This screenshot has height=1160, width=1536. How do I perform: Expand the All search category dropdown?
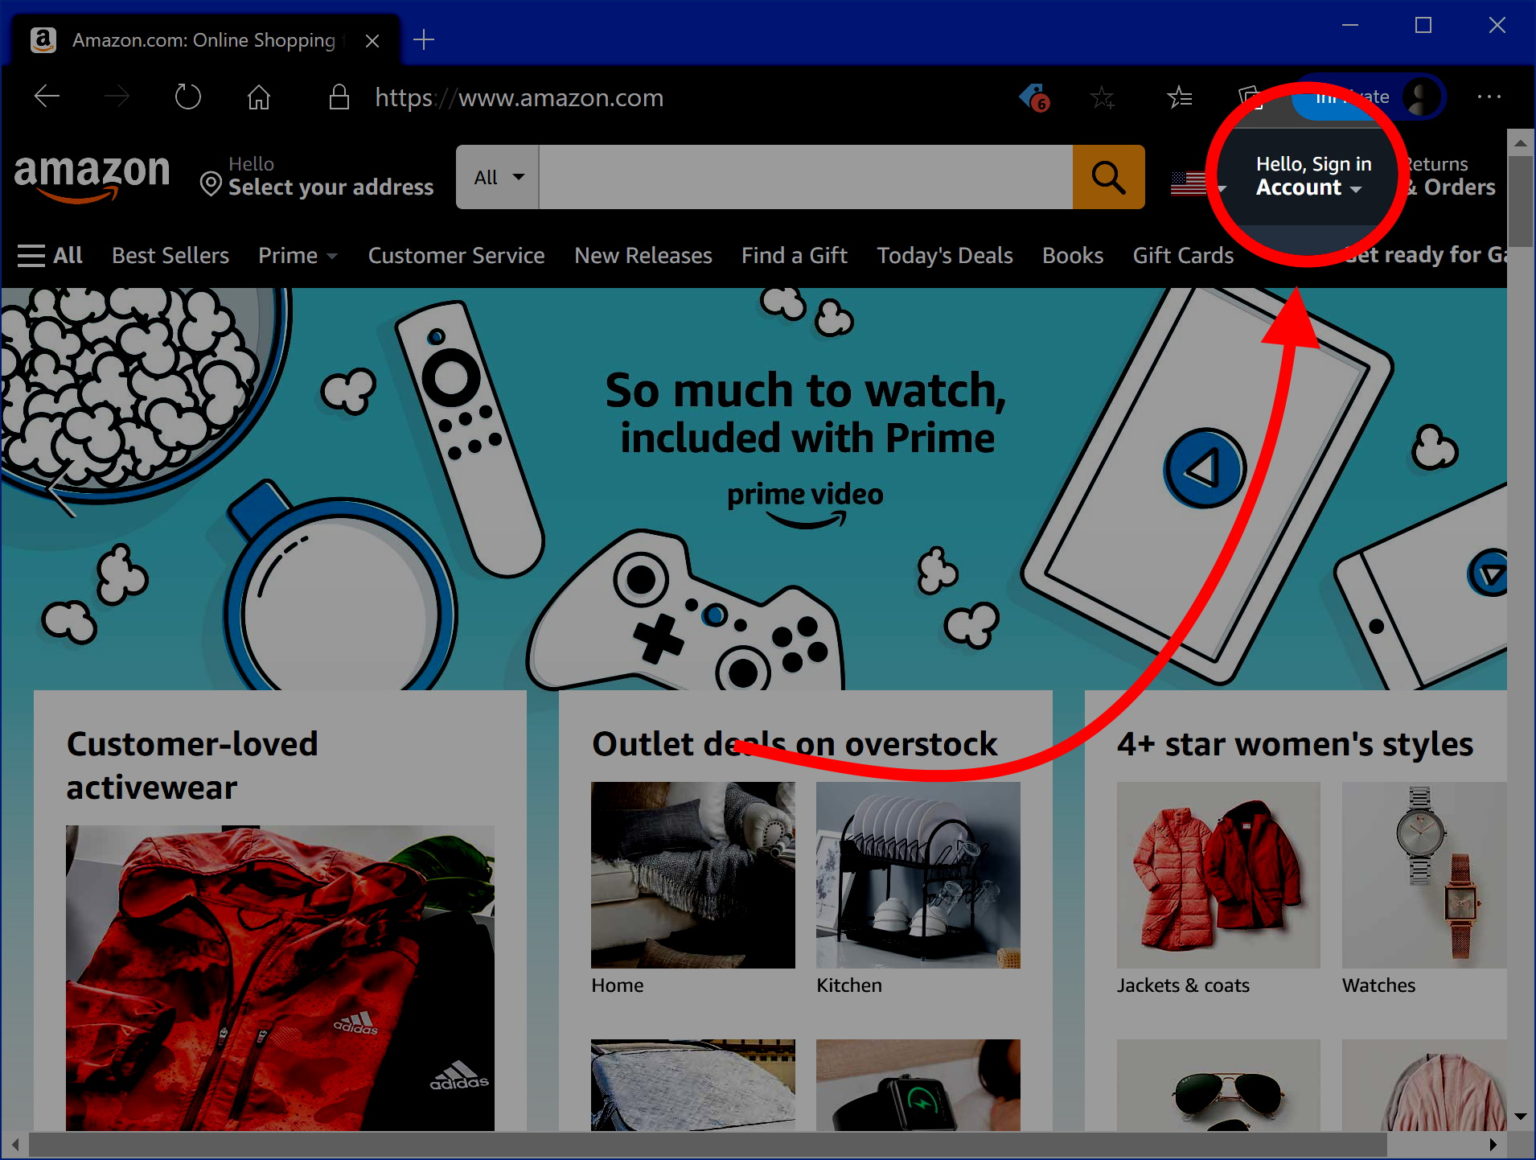point(498,177)
